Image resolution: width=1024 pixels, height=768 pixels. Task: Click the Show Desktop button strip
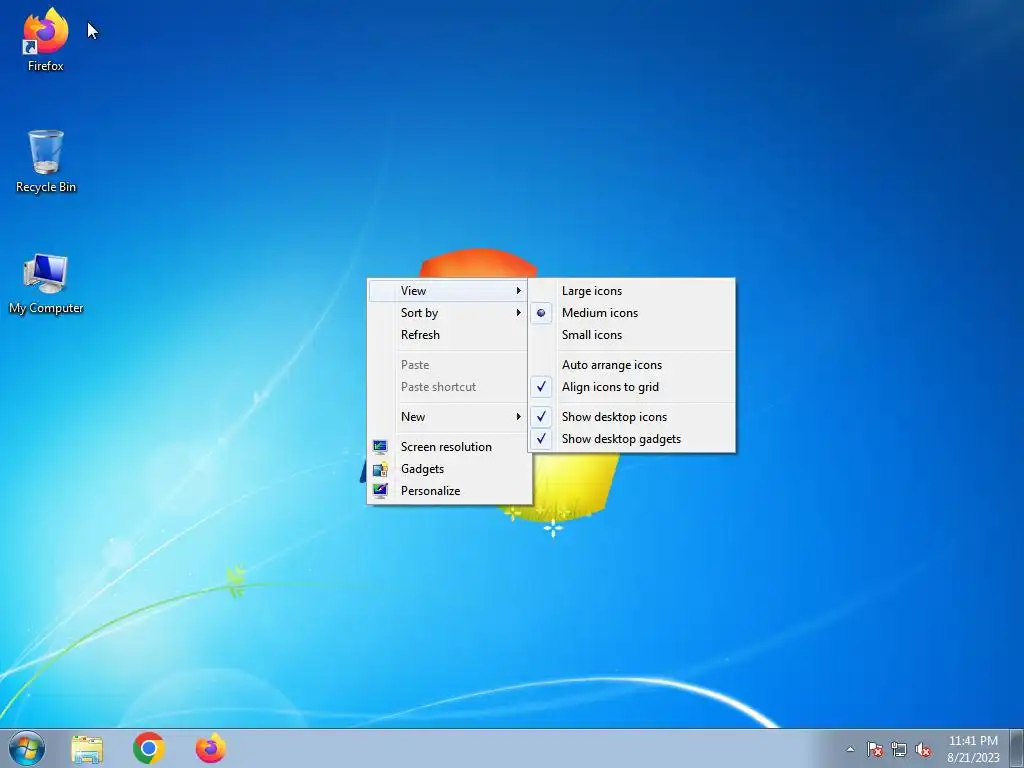click(1017, 748)
